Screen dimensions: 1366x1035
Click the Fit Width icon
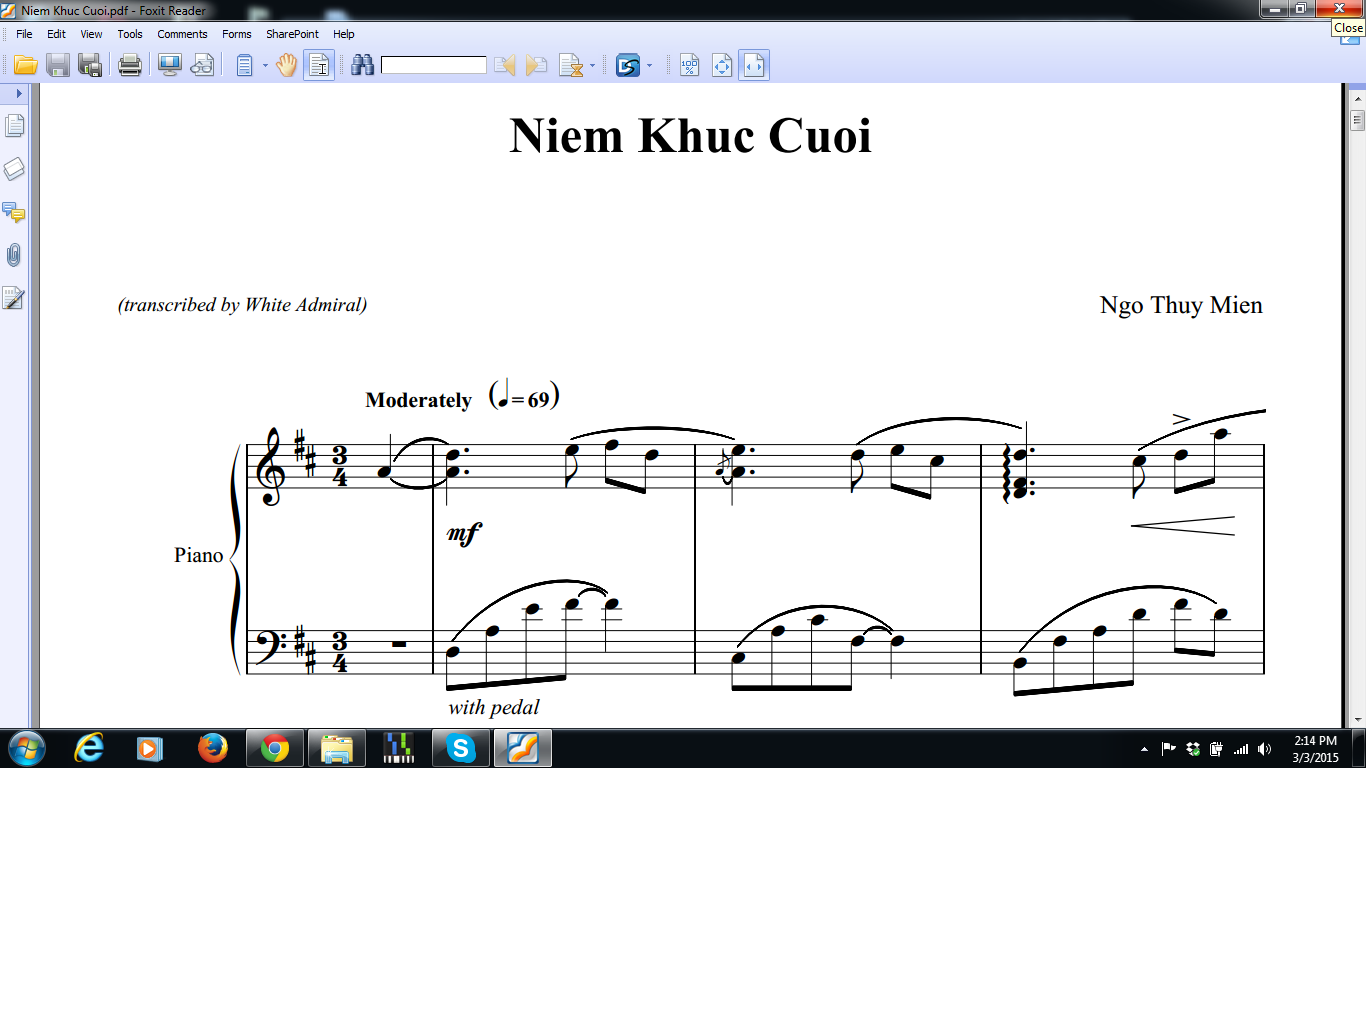tap(754, 66)
